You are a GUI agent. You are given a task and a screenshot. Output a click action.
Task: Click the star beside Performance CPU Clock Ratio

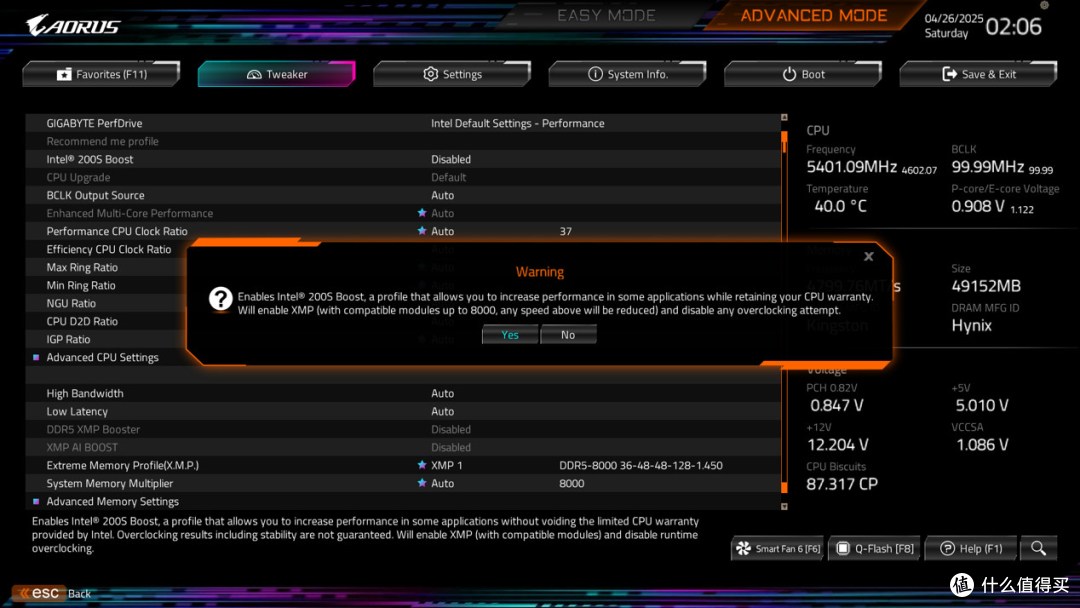pos(422,231)
